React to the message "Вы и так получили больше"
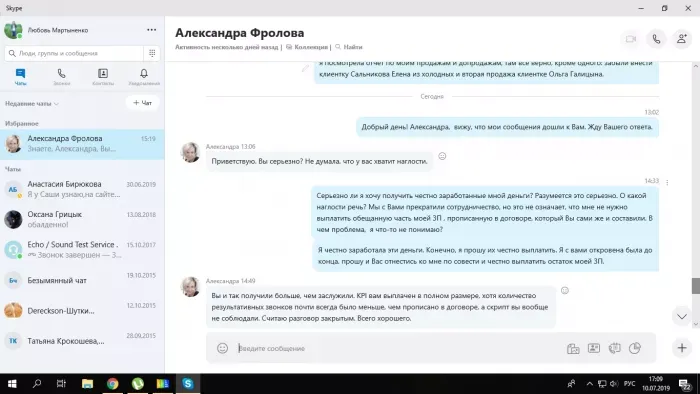 click(x=565, y=290)
